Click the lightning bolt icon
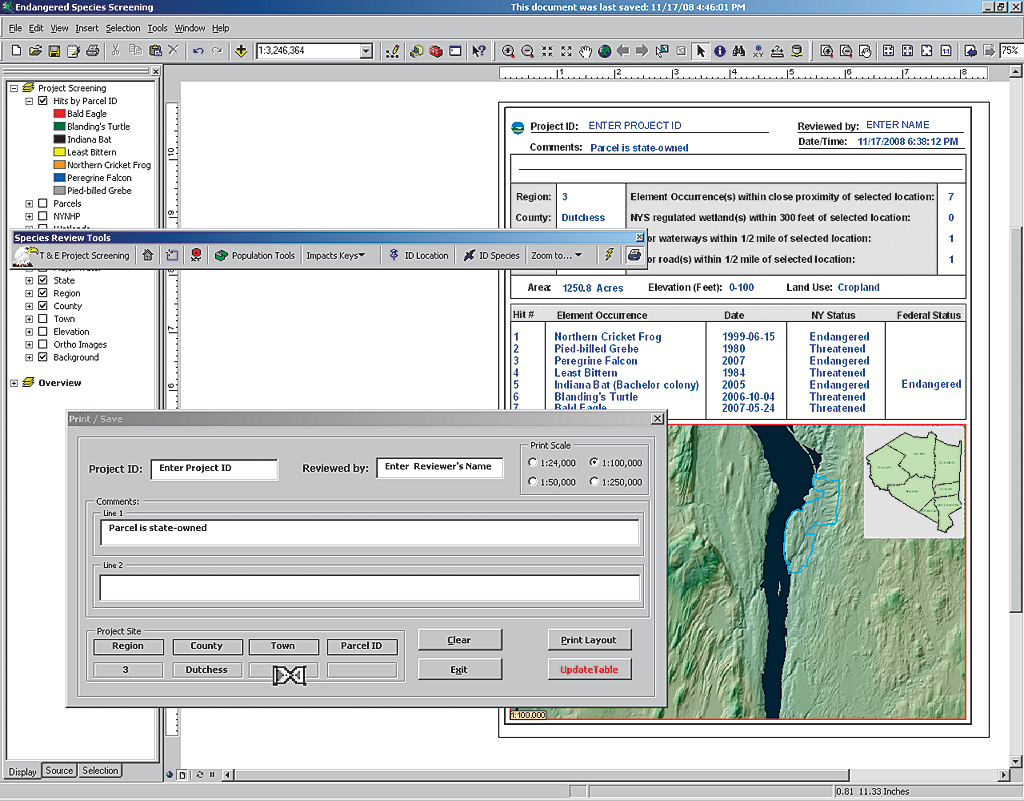 coord(609,255)
